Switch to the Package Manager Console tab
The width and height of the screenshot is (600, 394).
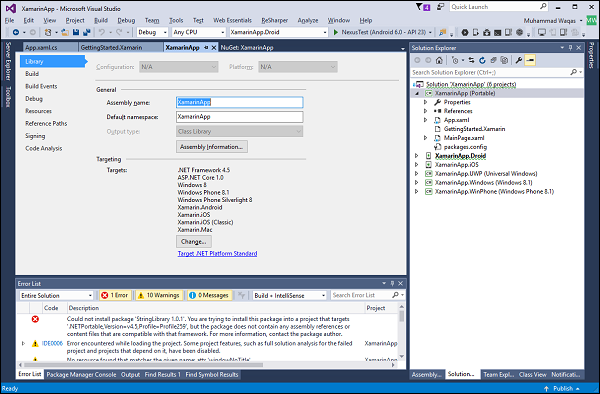(x=81, y=375)
